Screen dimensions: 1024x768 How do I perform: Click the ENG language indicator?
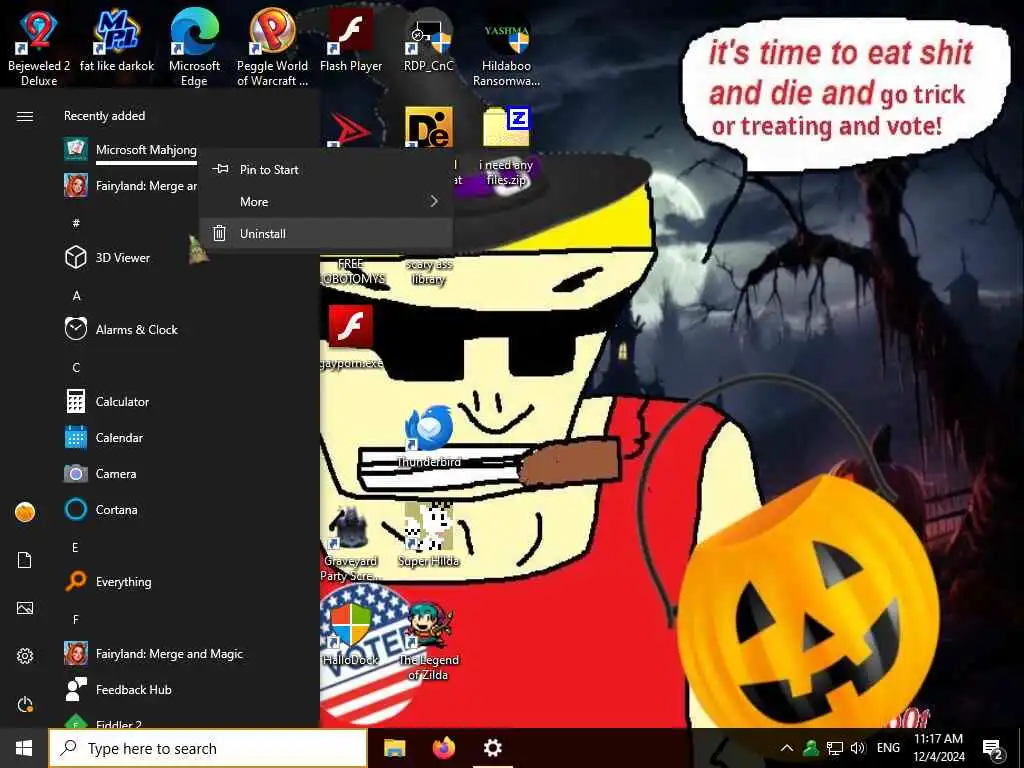tap(888, 748)
